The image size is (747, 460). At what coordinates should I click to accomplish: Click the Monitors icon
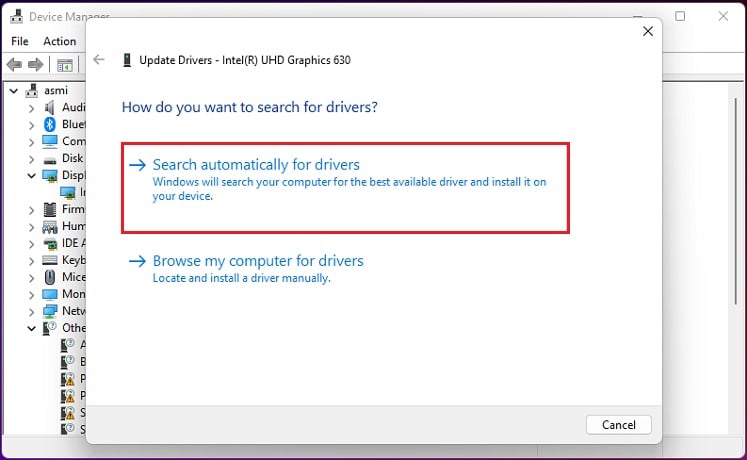click(50, 294)
